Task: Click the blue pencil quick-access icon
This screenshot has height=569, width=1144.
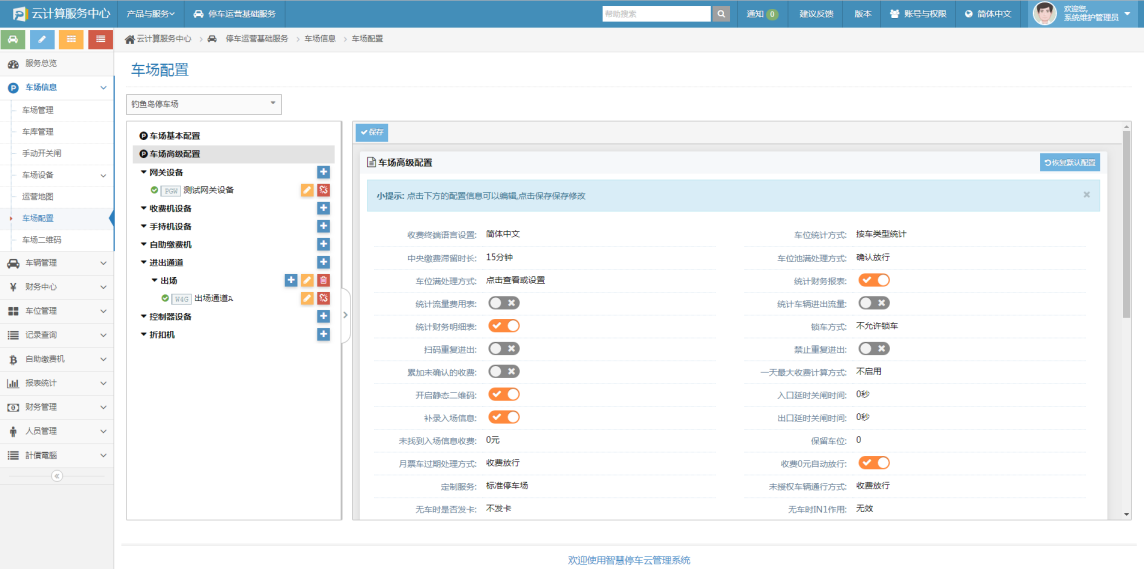Action: [x=42, y=39]
